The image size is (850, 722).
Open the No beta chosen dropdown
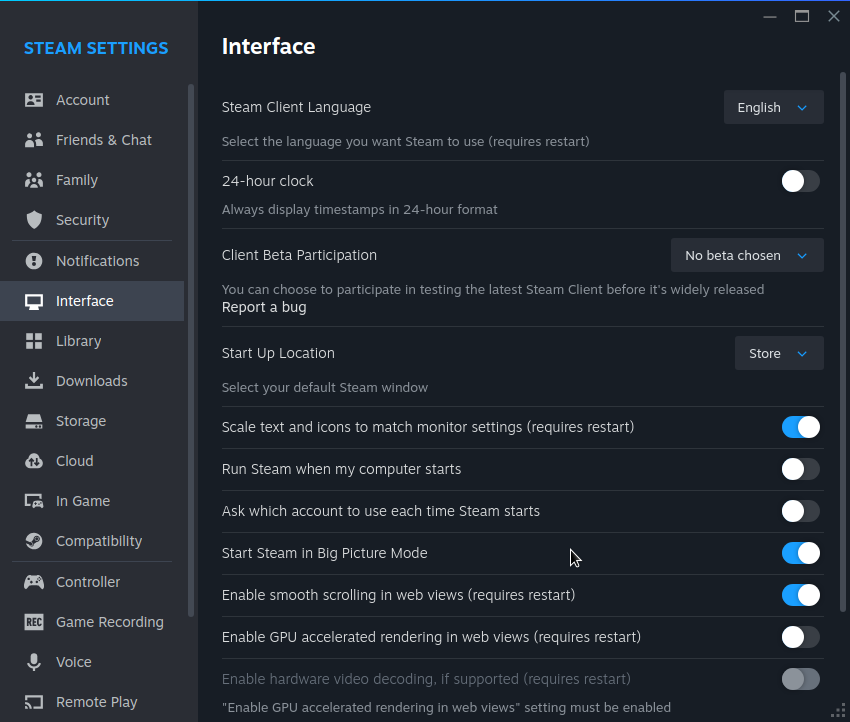(x=747, y=255)
